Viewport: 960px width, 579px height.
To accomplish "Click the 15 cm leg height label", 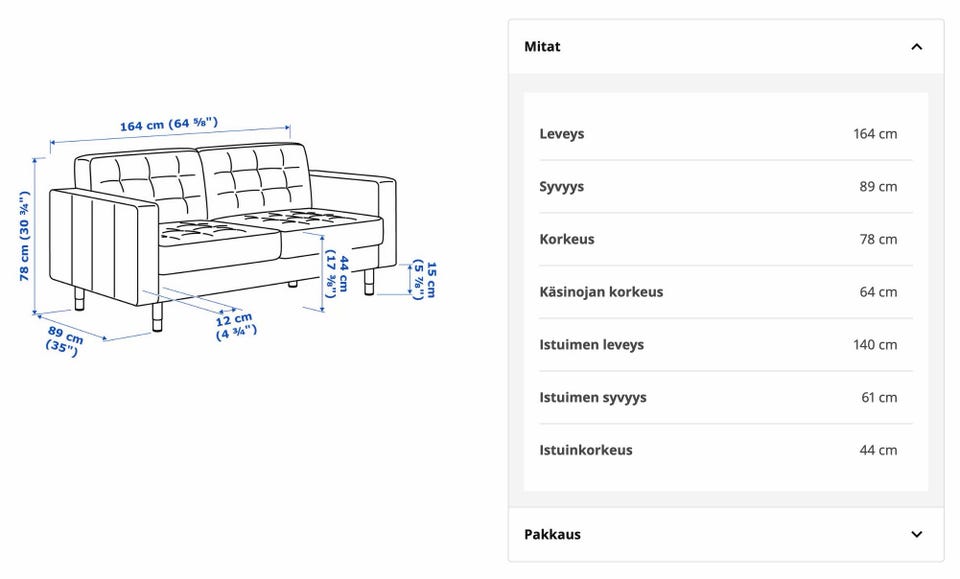I will tap(424, 280).
